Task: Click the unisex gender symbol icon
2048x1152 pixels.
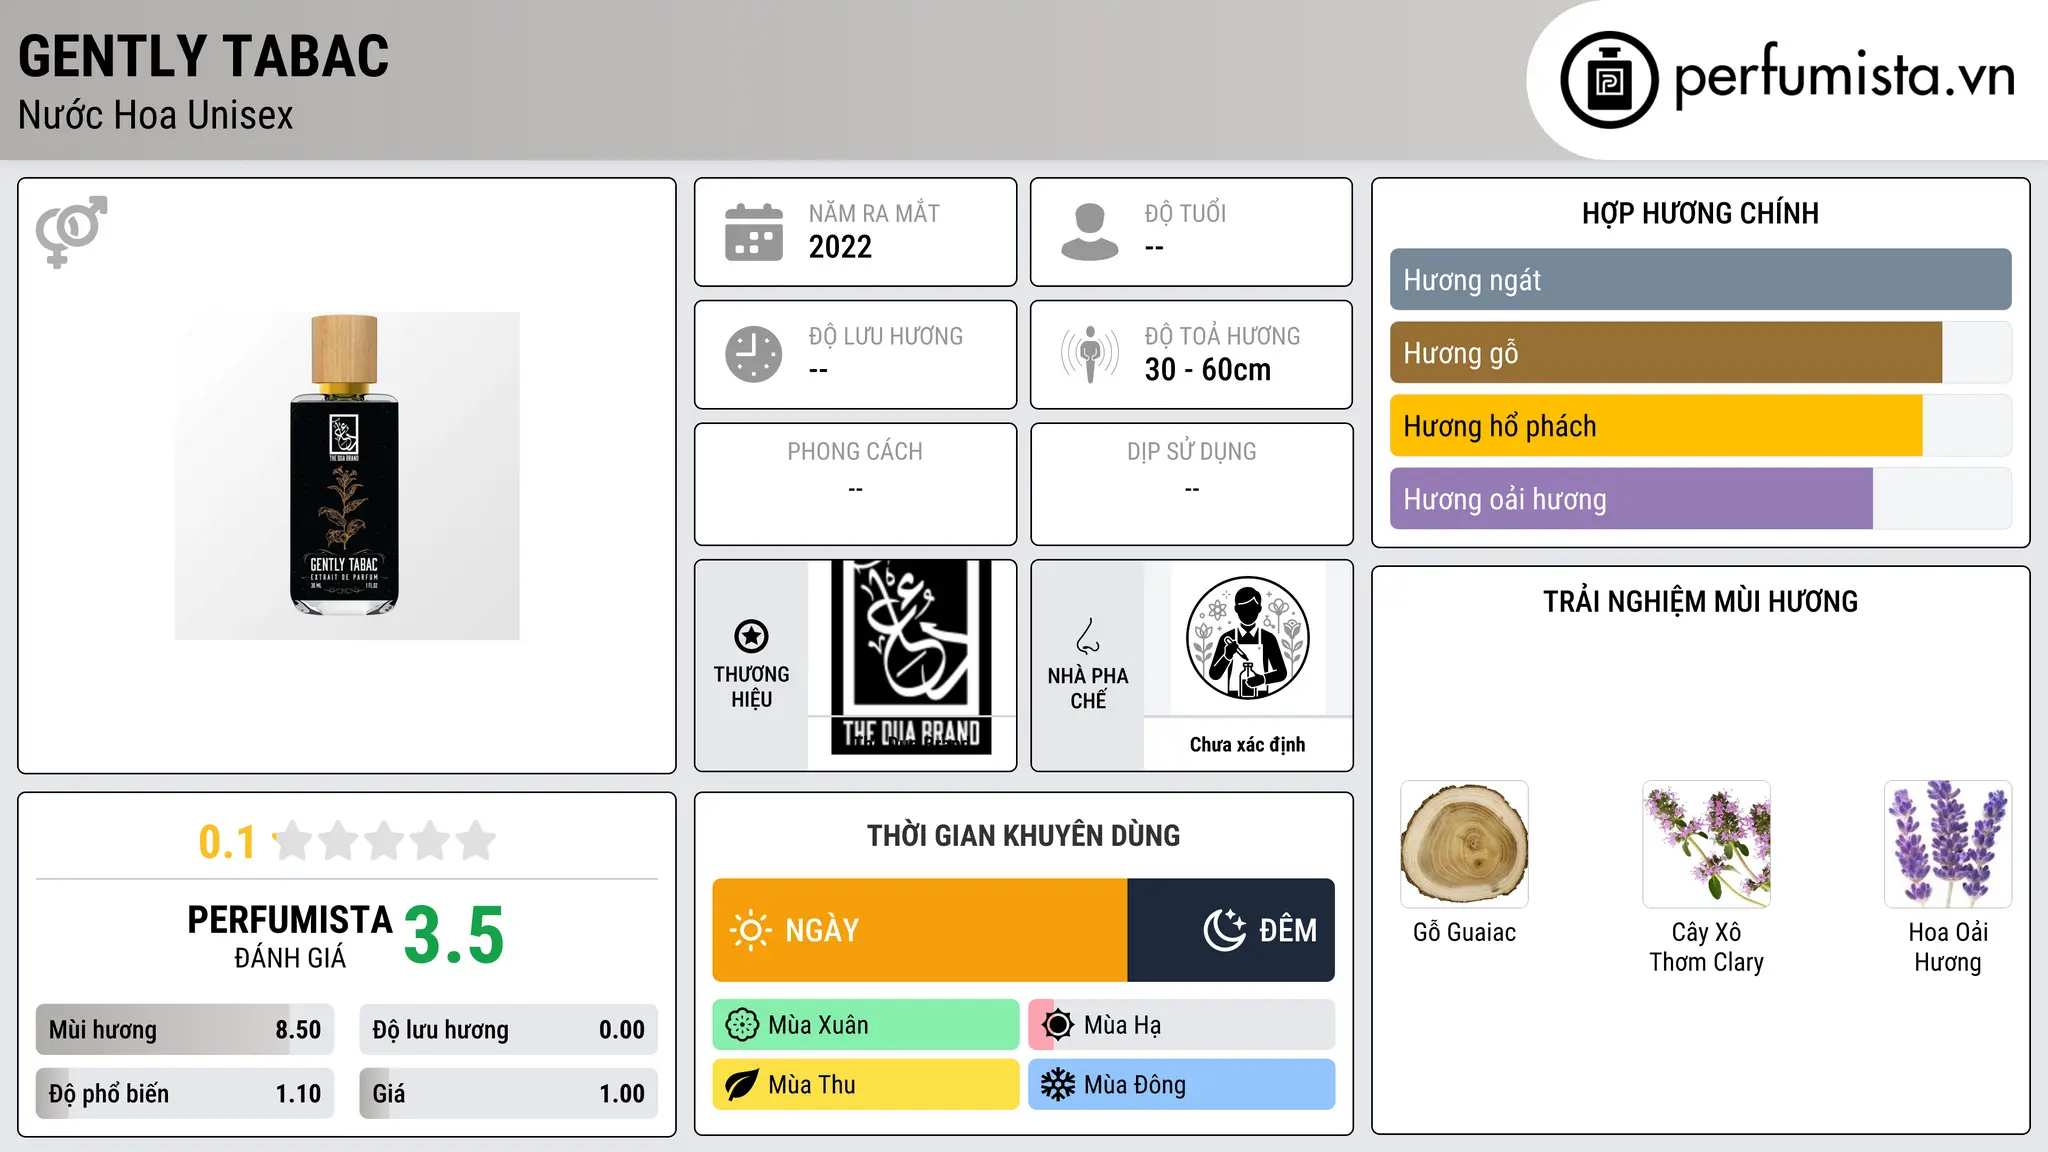Action: (x=71, y=231)
